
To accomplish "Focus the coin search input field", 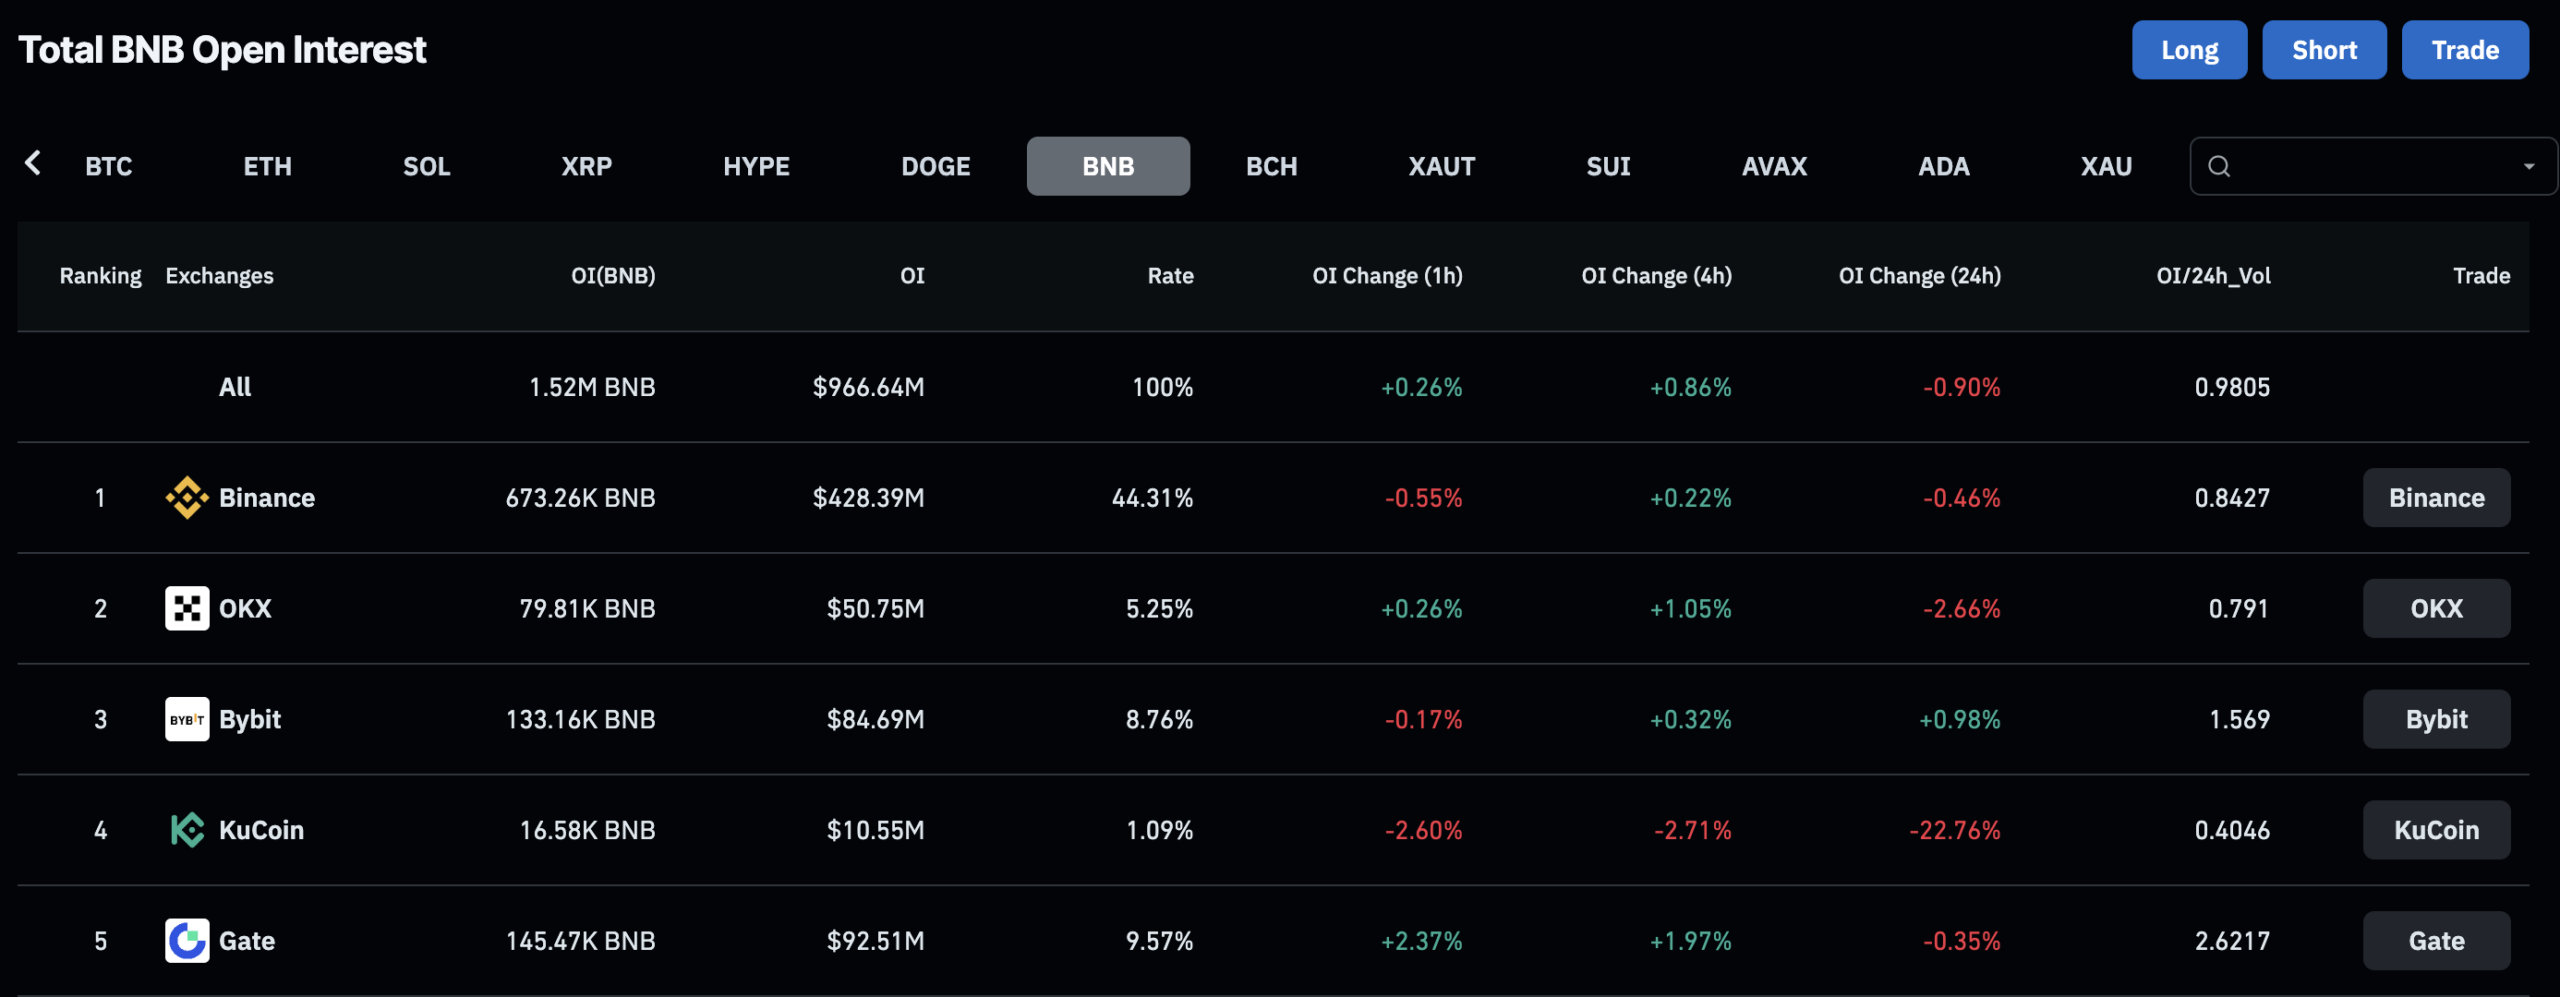I will 2372,166.
